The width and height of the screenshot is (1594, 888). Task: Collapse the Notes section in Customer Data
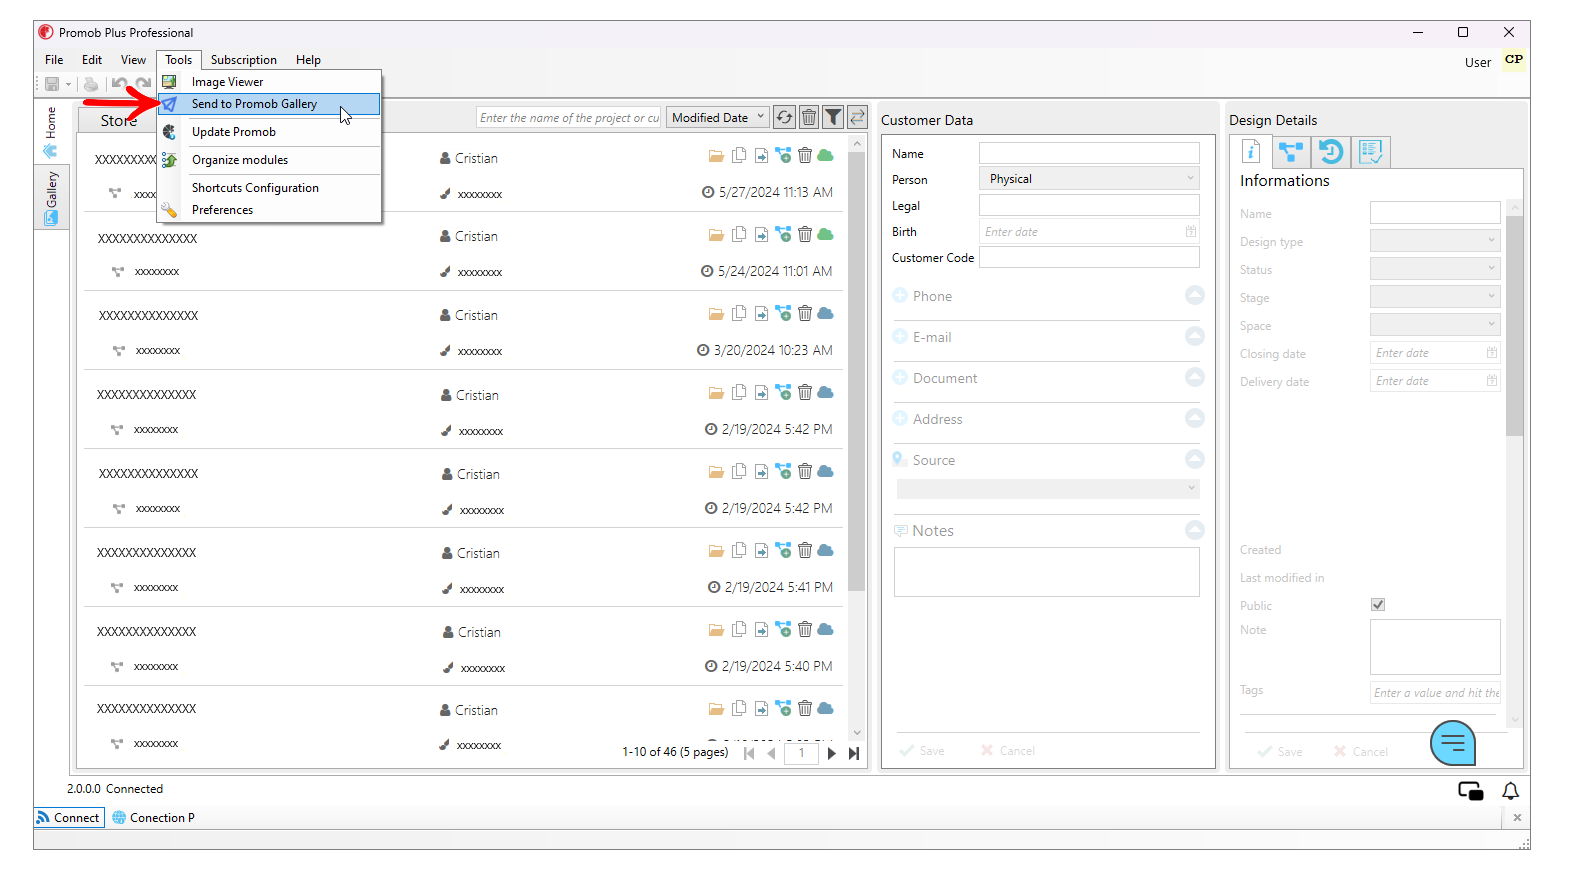coord(1194,530)
